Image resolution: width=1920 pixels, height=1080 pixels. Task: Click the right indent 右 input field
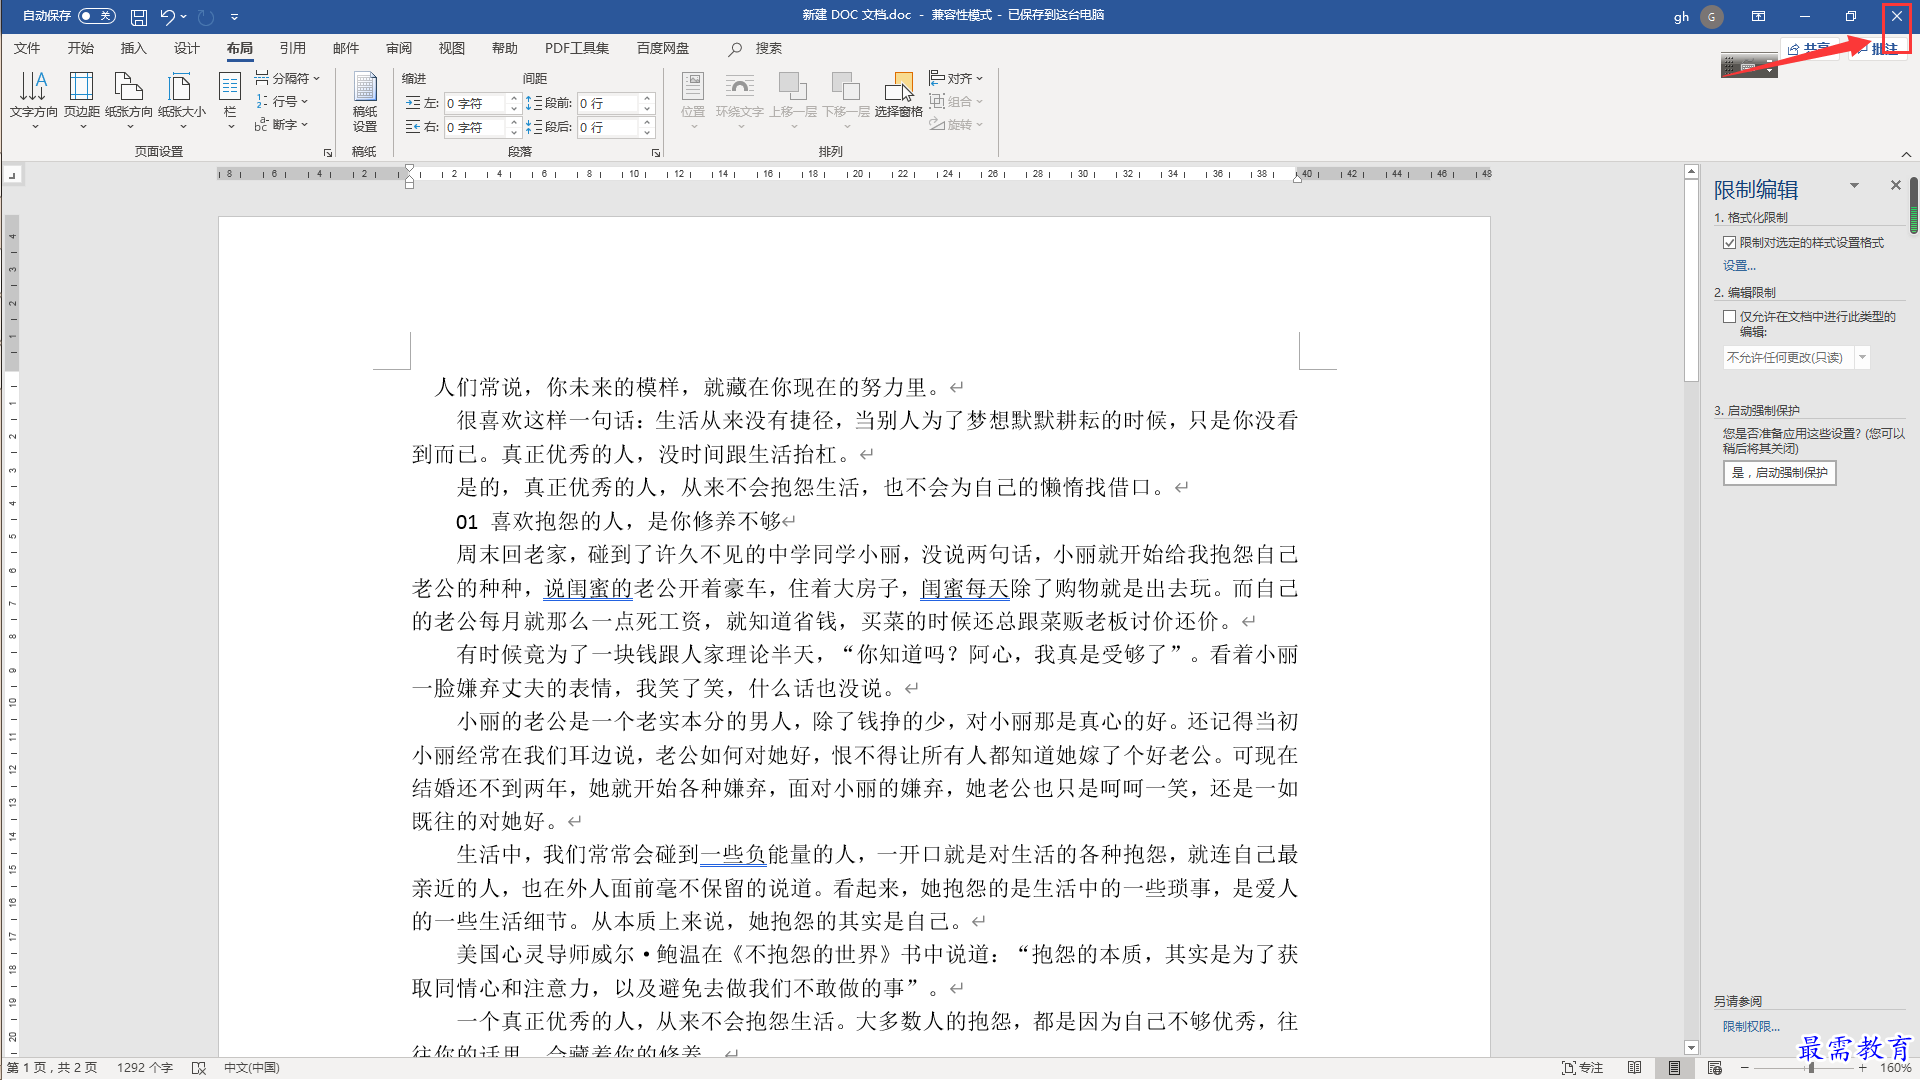pyautogui.click(x=476, y=127)
